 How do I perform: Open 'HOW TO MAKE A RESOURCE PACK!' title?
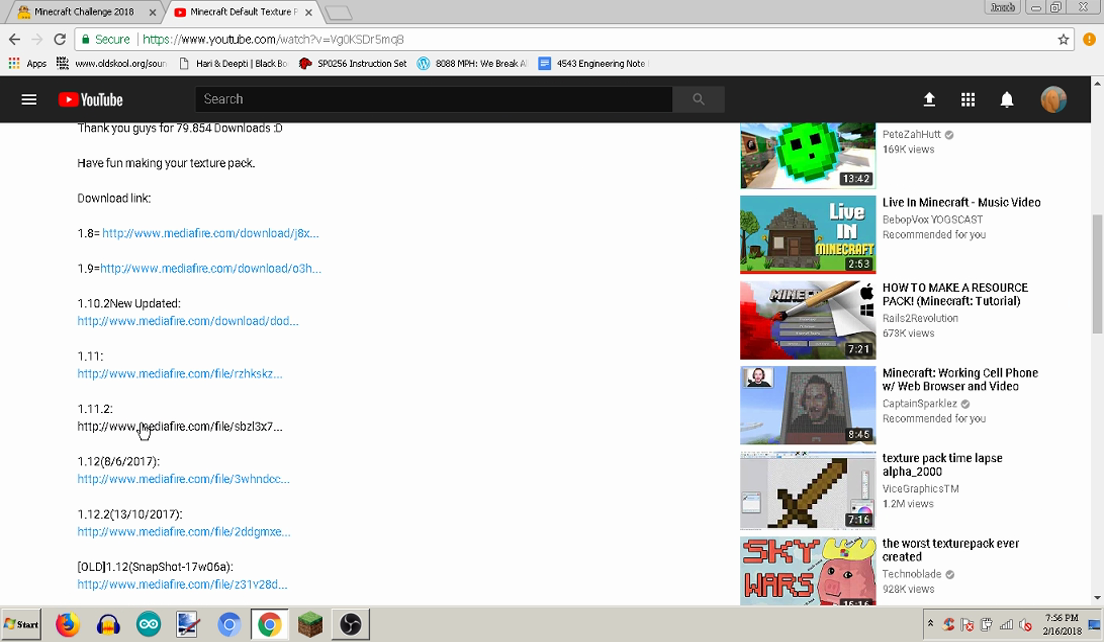click(x=955, y=294)
